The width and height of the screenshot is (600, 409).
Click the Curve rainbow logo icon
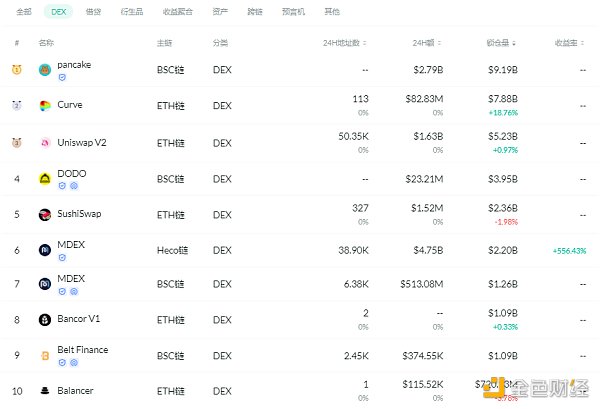pyautogui.click(x=45, y=106)
